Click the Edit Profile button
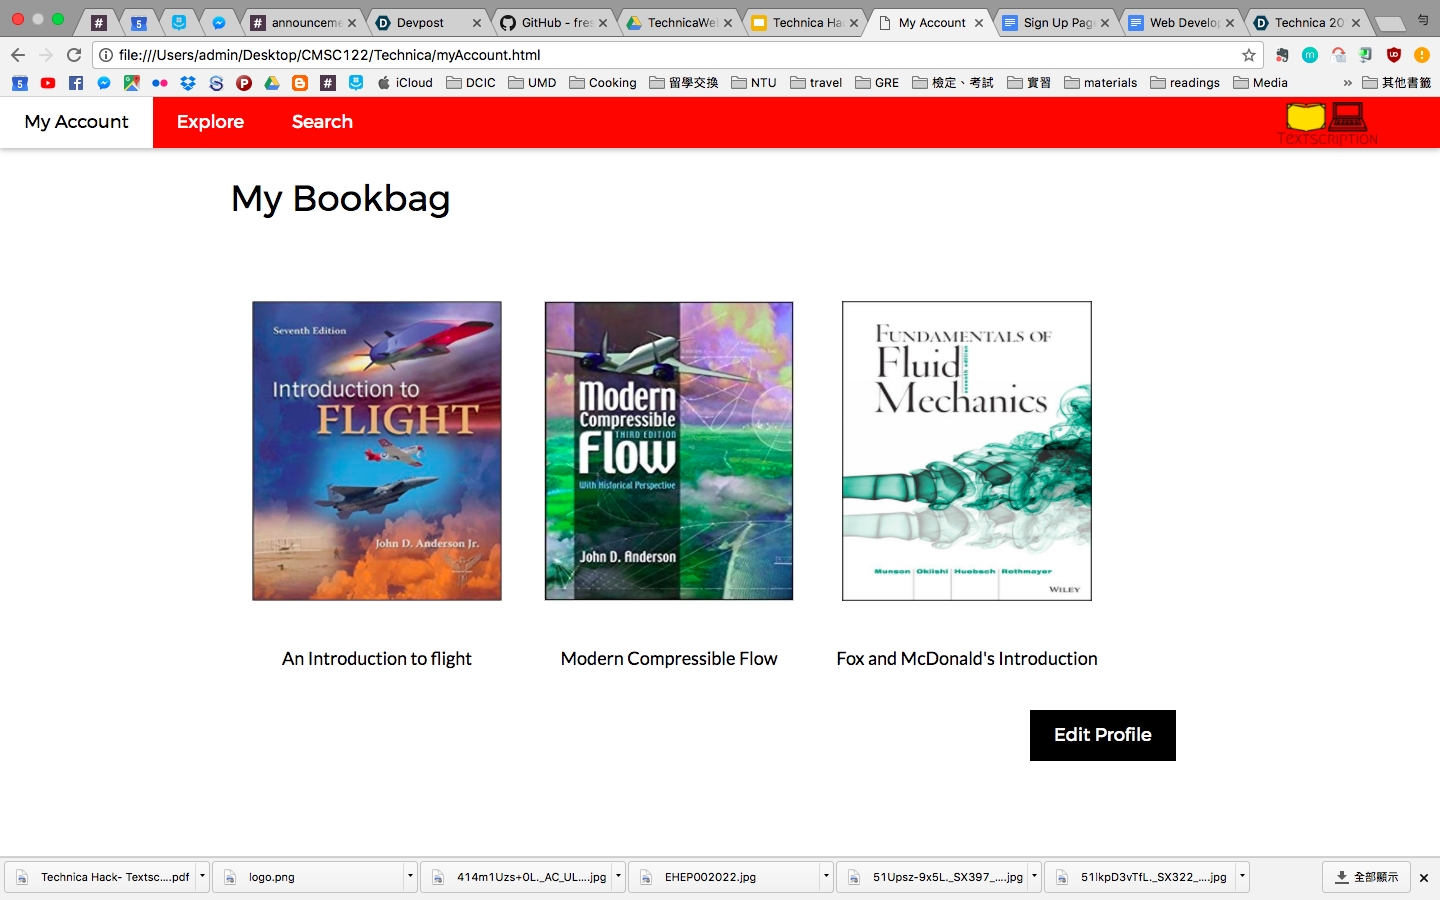1440x900 pixels. click(1103, 735)
